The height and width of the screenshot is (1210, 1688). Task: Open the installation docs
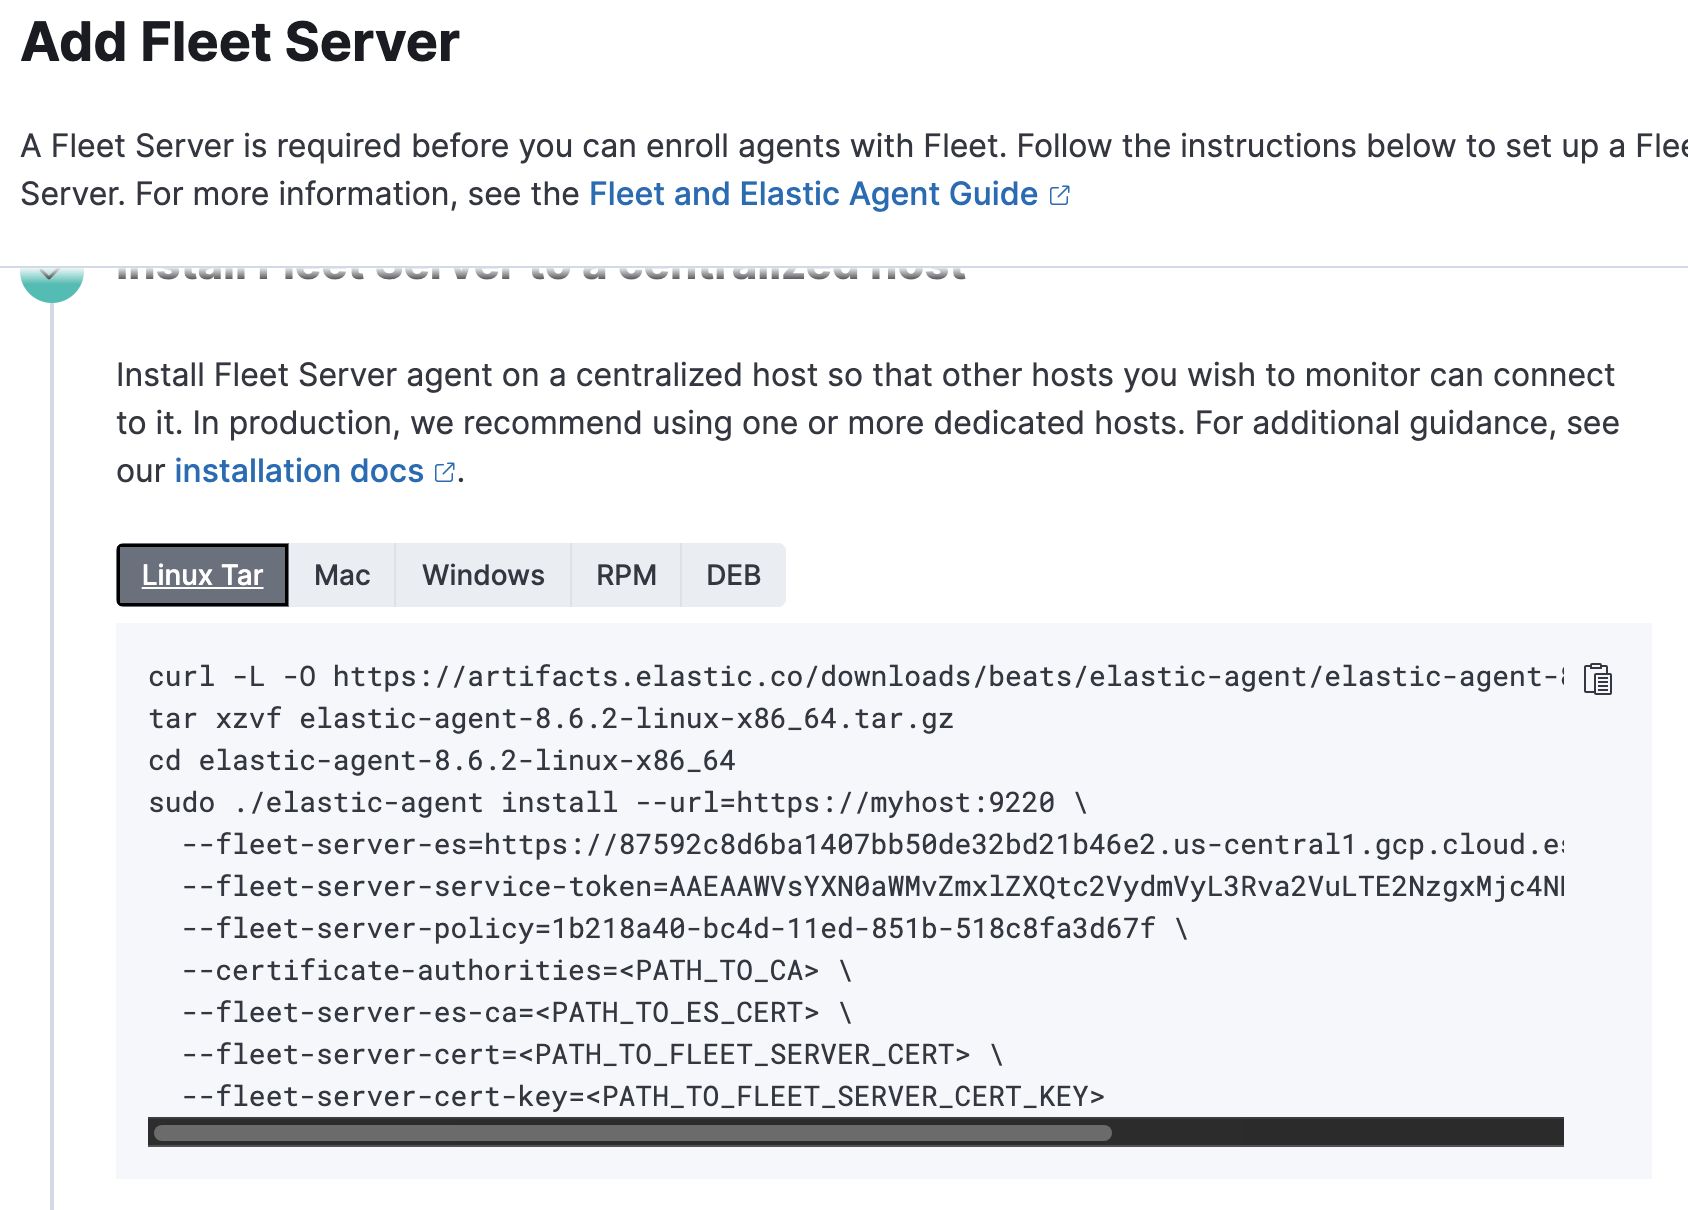[298, 471]
